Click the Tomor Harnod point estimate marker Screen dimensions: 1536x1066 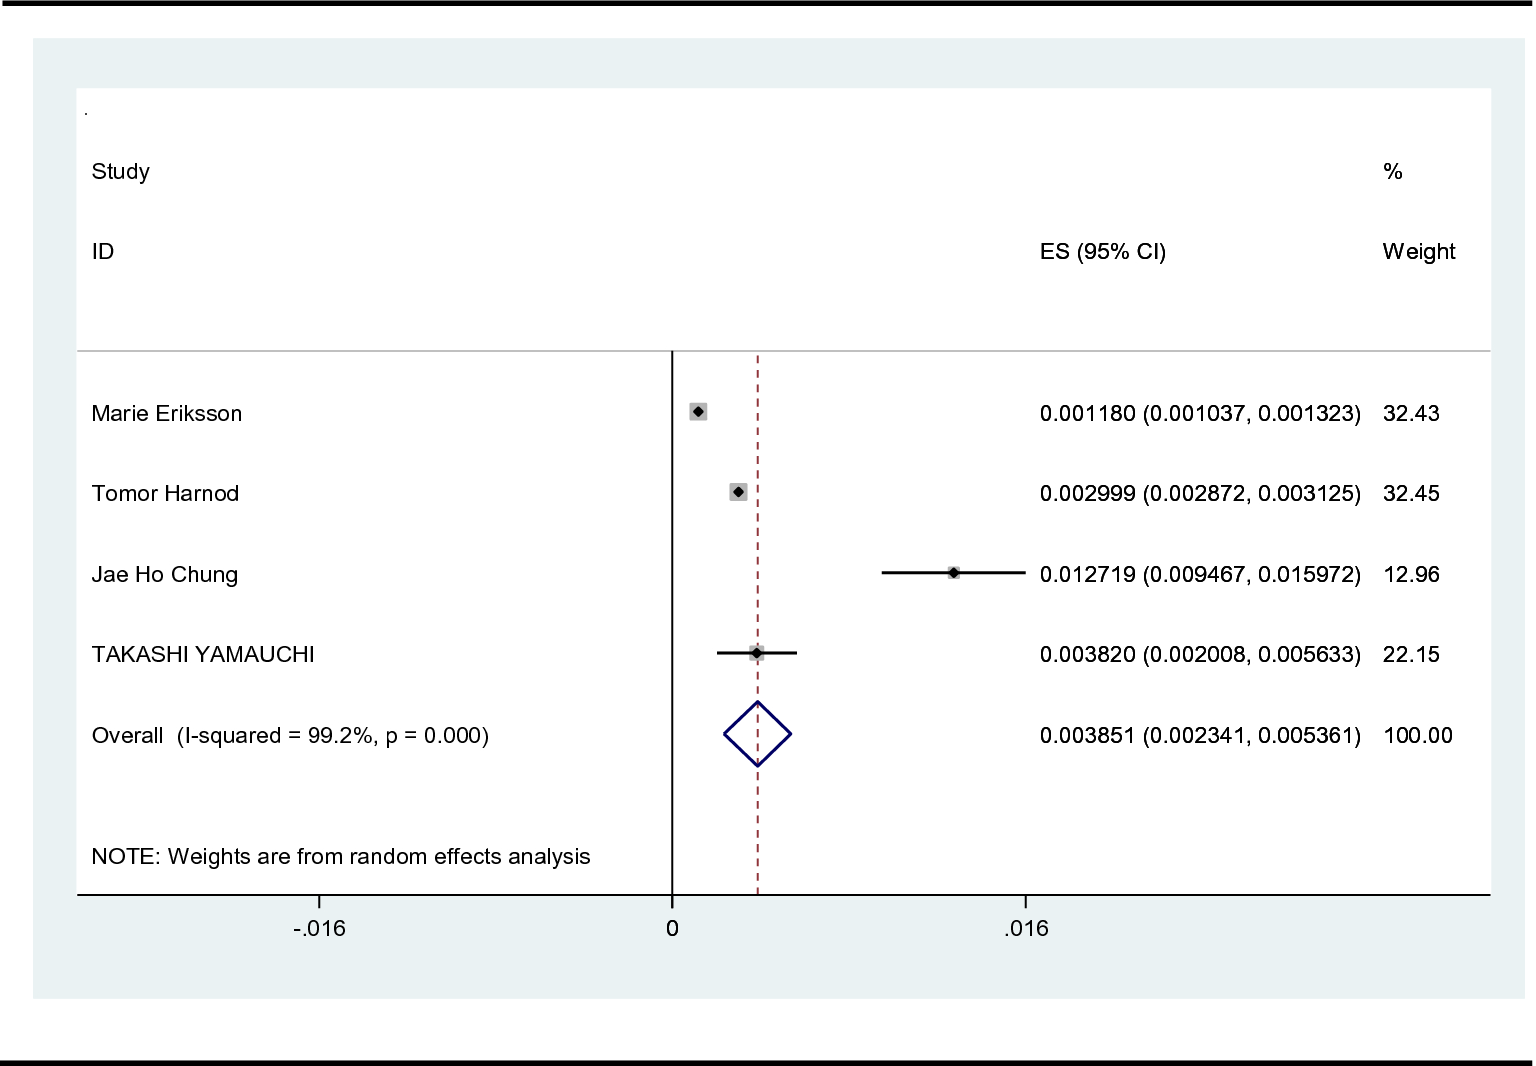(738, 492)
